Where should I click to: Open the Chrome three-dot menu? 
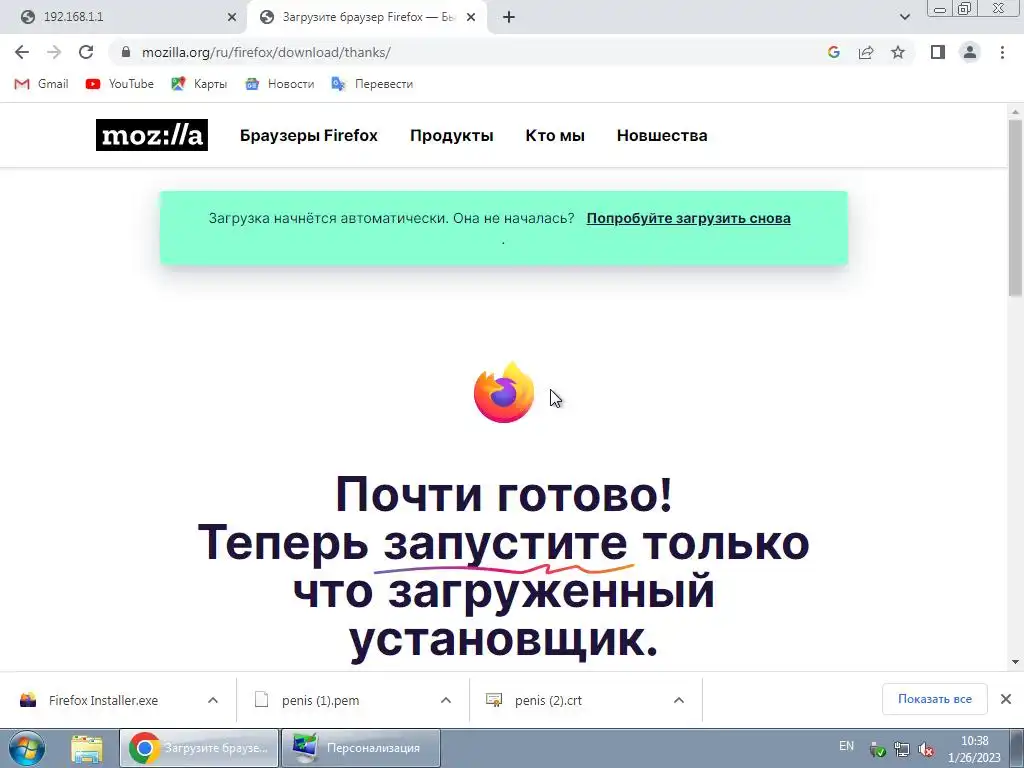pyautogui.click(x=1002, y=52)
